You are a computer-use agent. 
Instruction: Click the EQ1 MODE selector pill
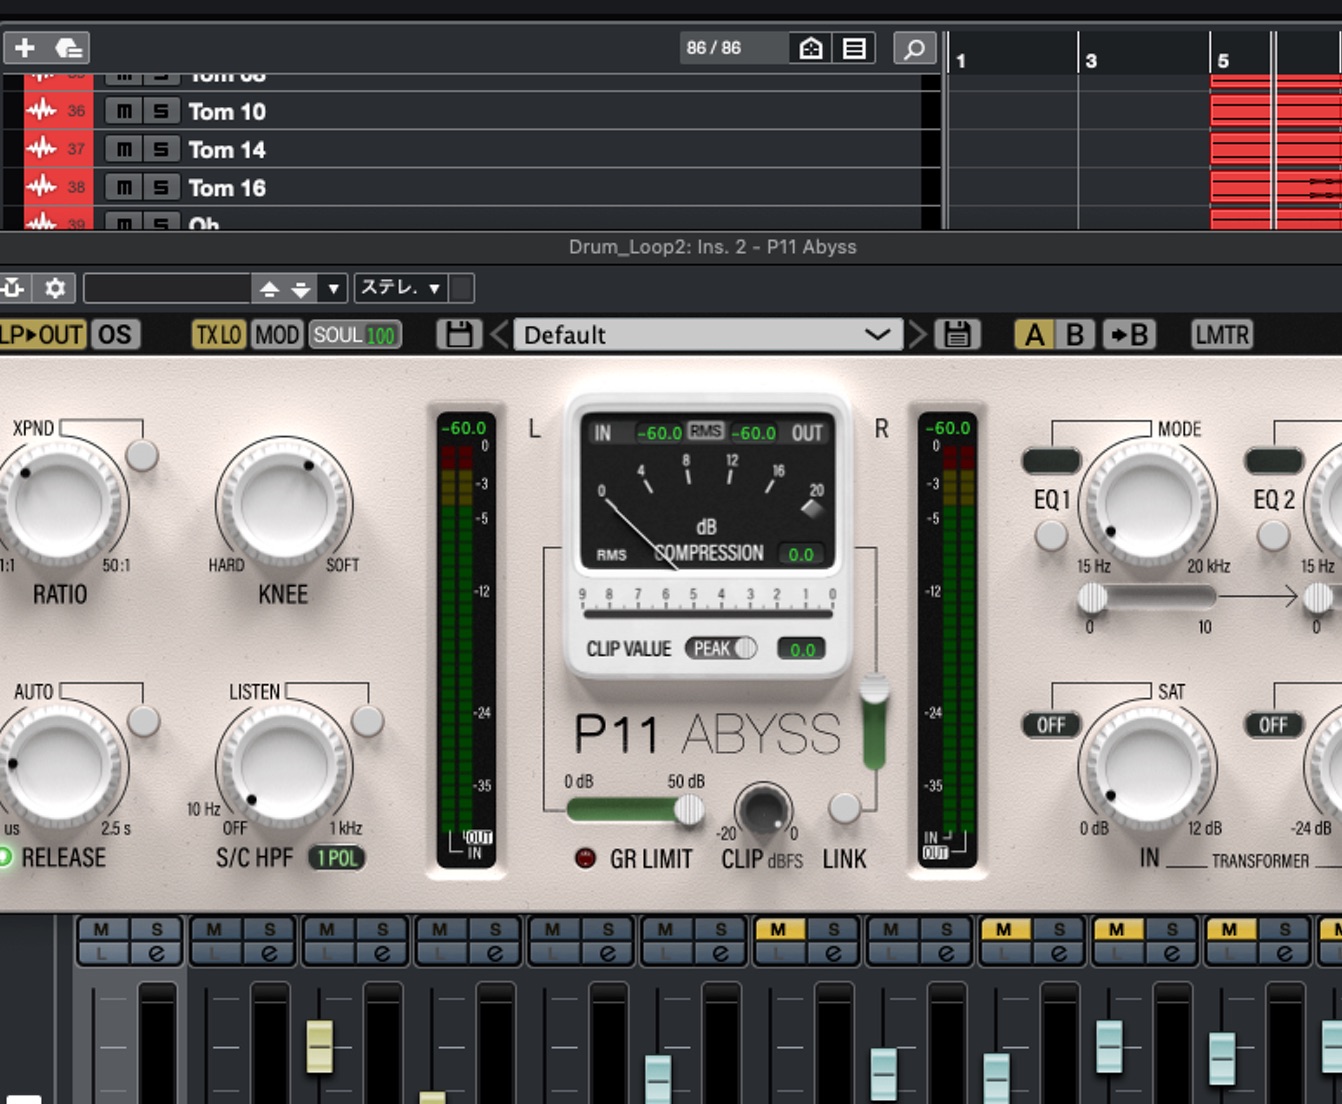(1051, 461)
